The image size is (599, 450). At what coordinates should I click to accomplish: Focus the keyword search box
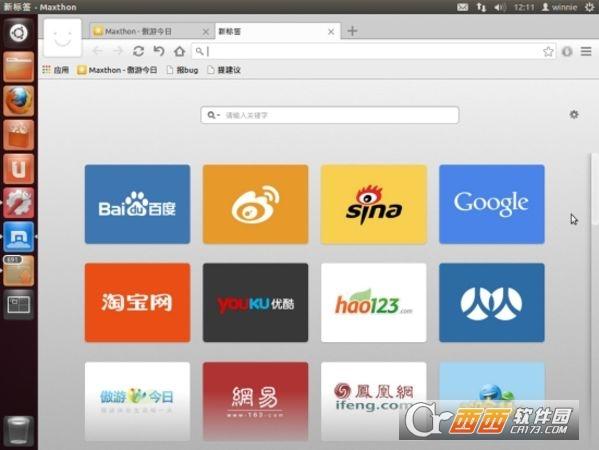coord(330,115)
